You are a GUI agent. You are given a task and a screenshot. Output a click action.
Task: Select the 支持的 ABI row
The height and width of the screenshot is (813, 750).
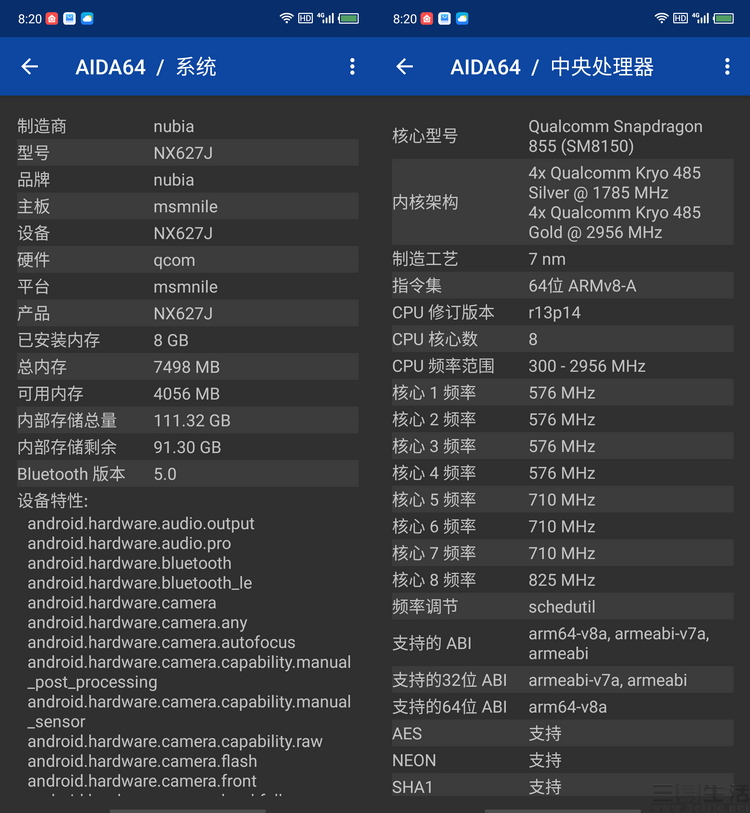point(563,643)
